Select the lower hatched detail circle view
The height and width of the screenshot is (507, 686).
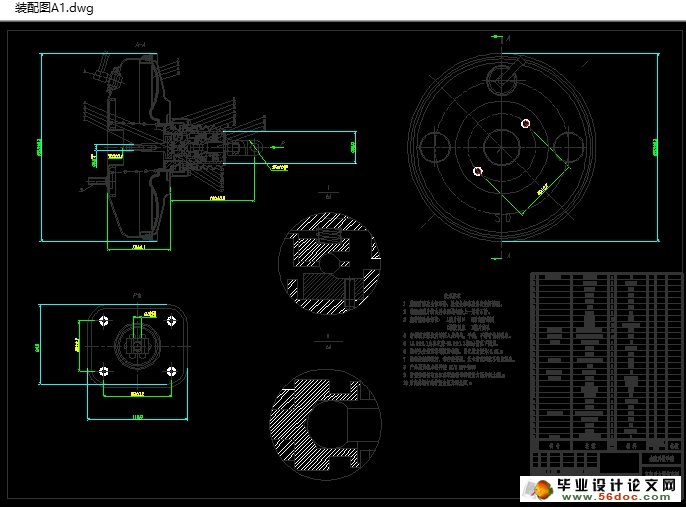click(x=324, y=415)
